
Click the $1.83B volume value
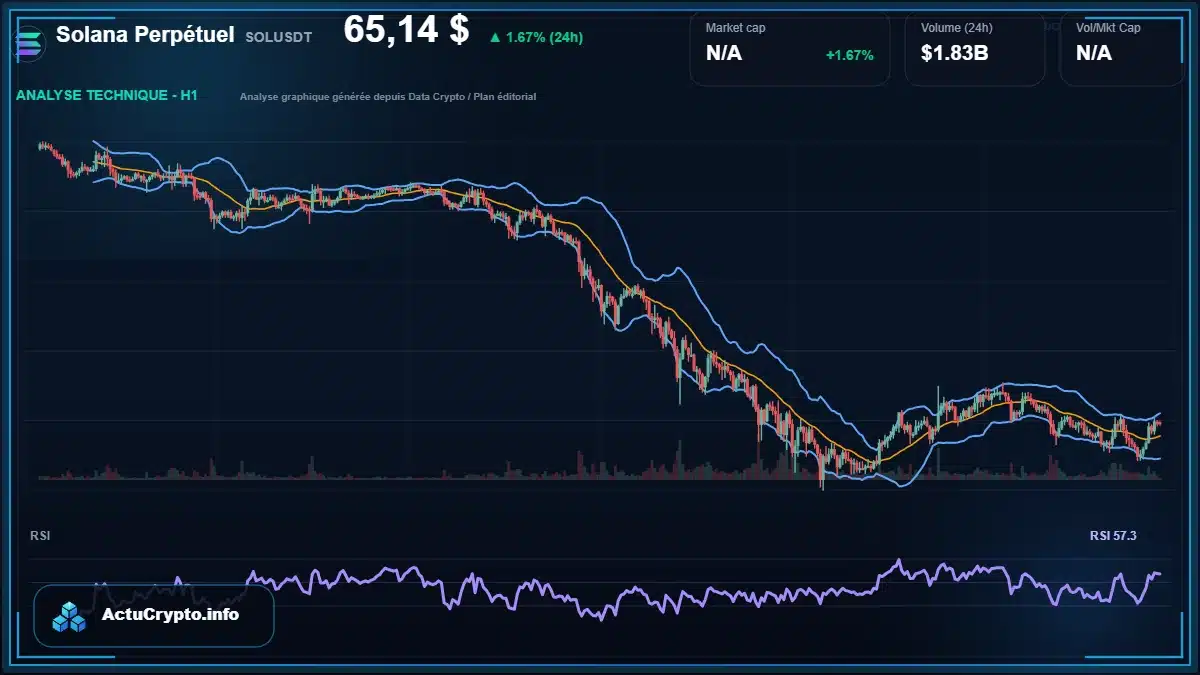coord(955,53)
